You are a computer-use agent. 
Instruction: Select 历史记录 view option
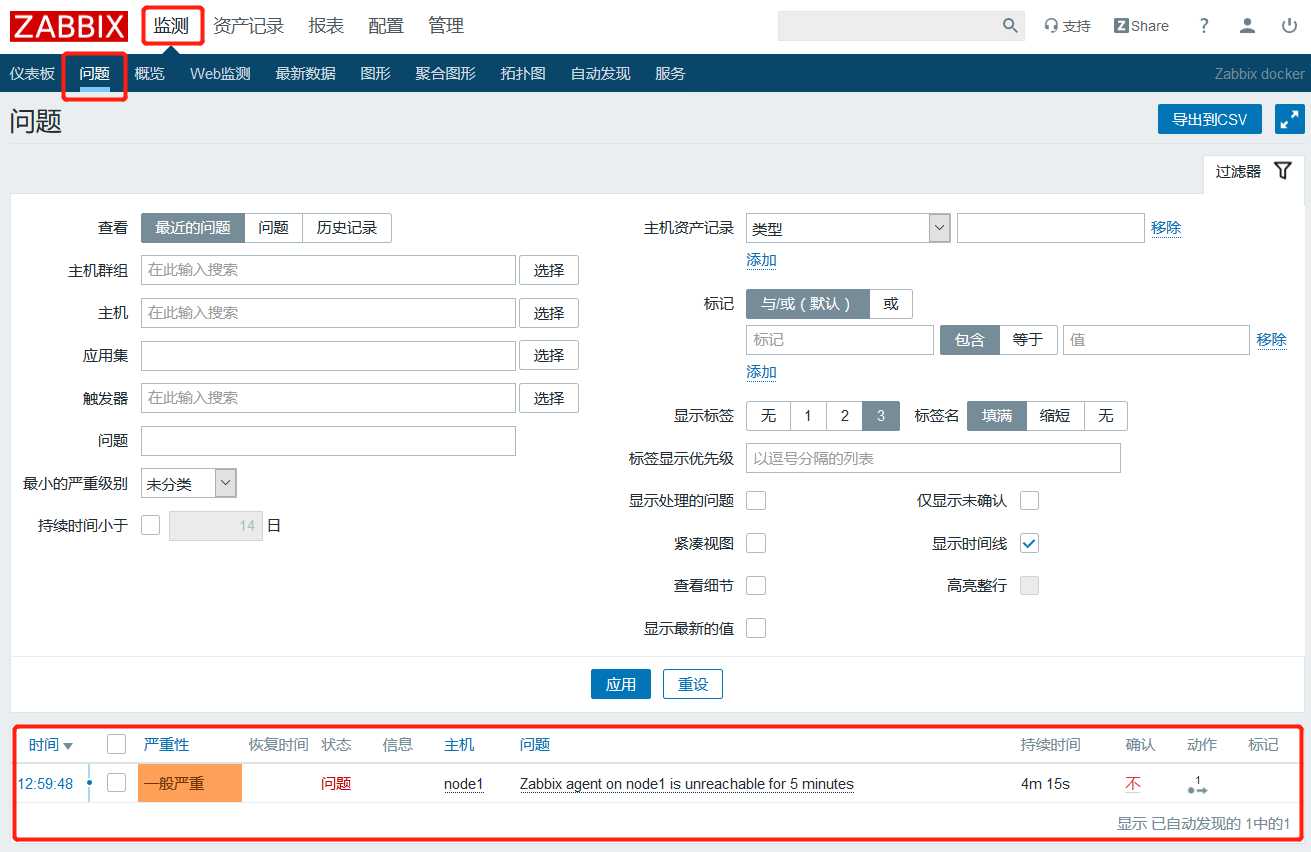(x=347, y=228)
